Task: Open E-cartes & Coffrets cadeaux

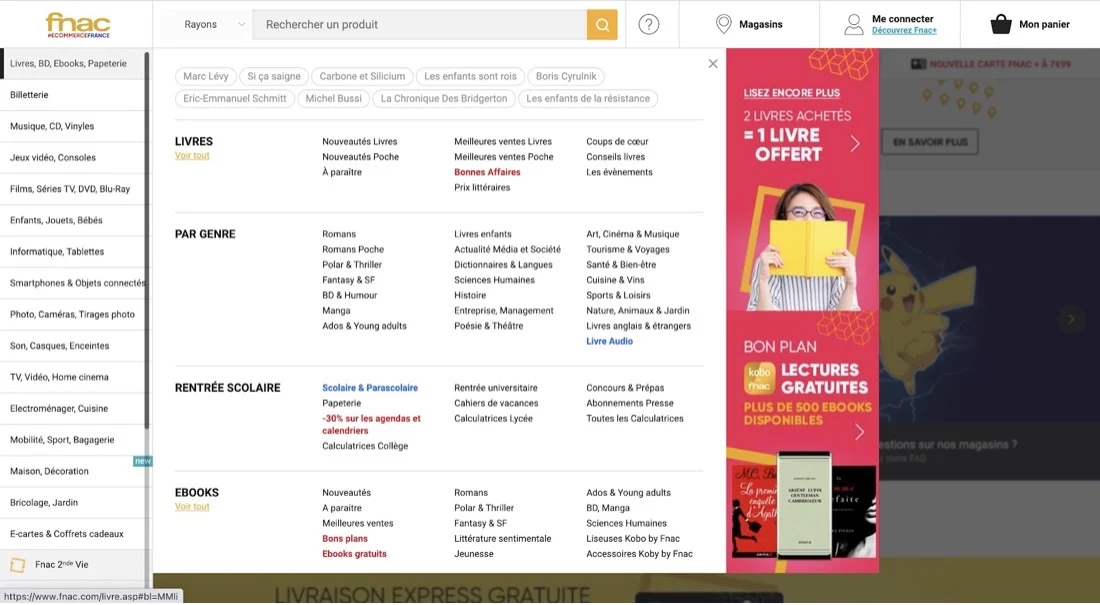Action: point(75,534)
